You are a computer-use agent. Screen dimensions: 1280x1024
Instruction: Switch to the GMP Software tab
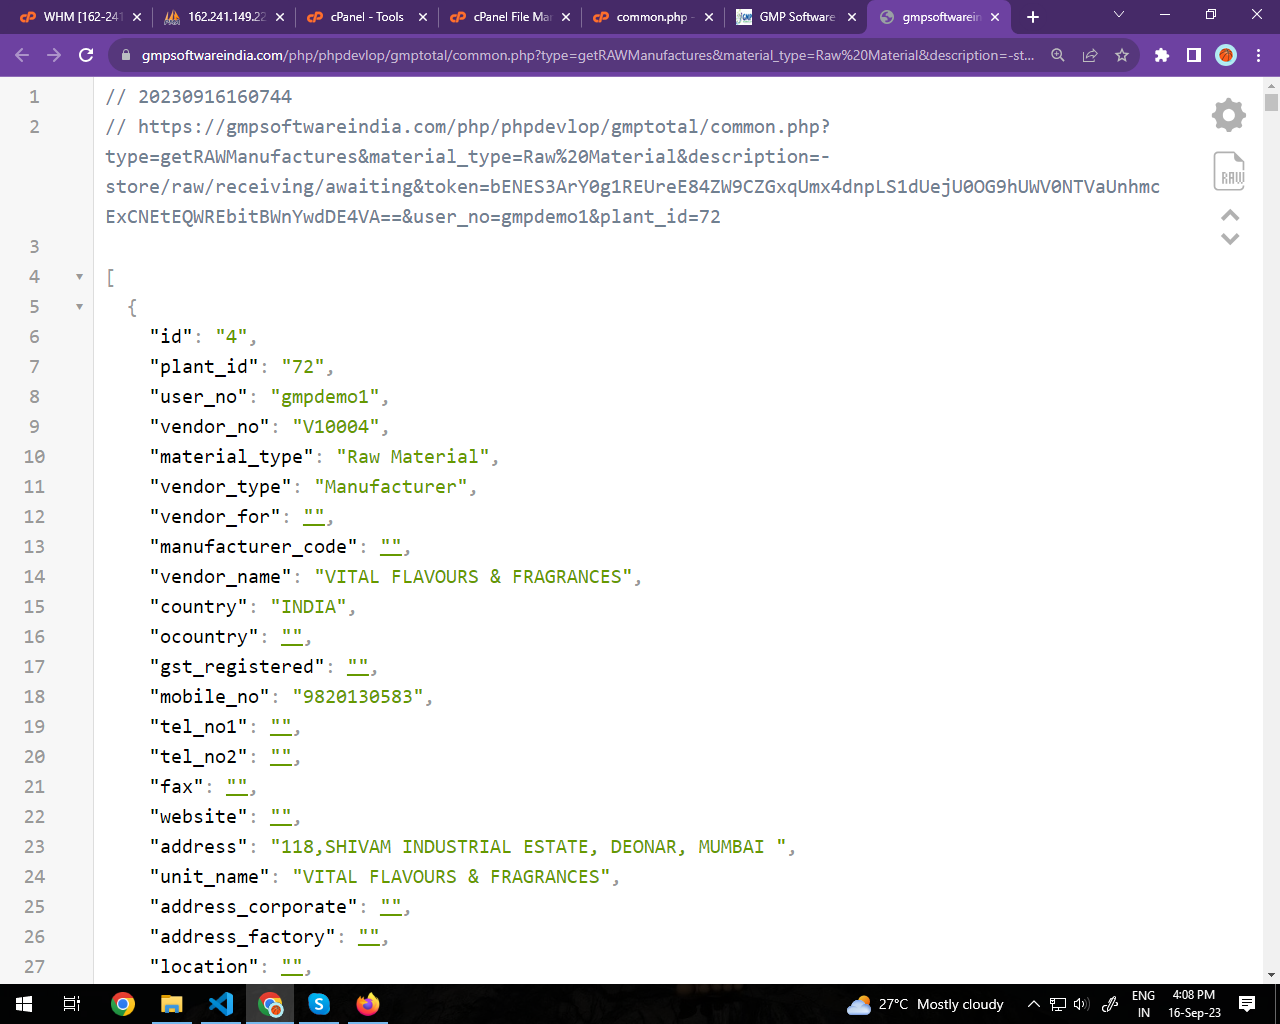click(796, 17)
